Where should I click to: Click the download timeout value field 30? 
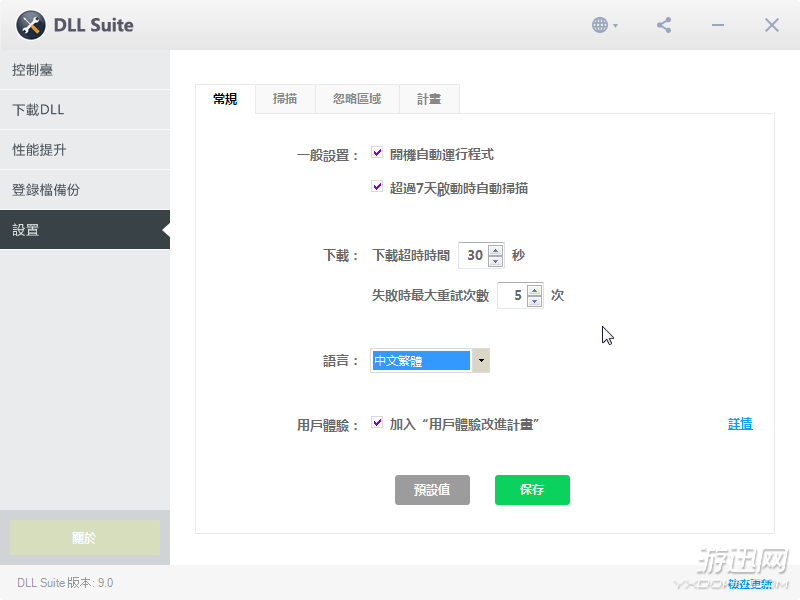click(x=474, y=255)
